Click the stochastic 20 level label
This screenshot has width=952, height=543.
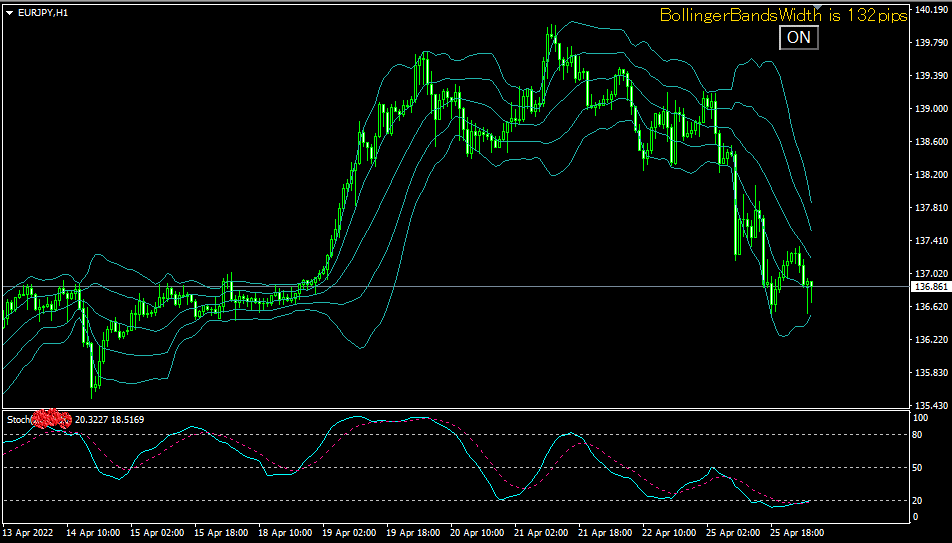coord(917,500)
